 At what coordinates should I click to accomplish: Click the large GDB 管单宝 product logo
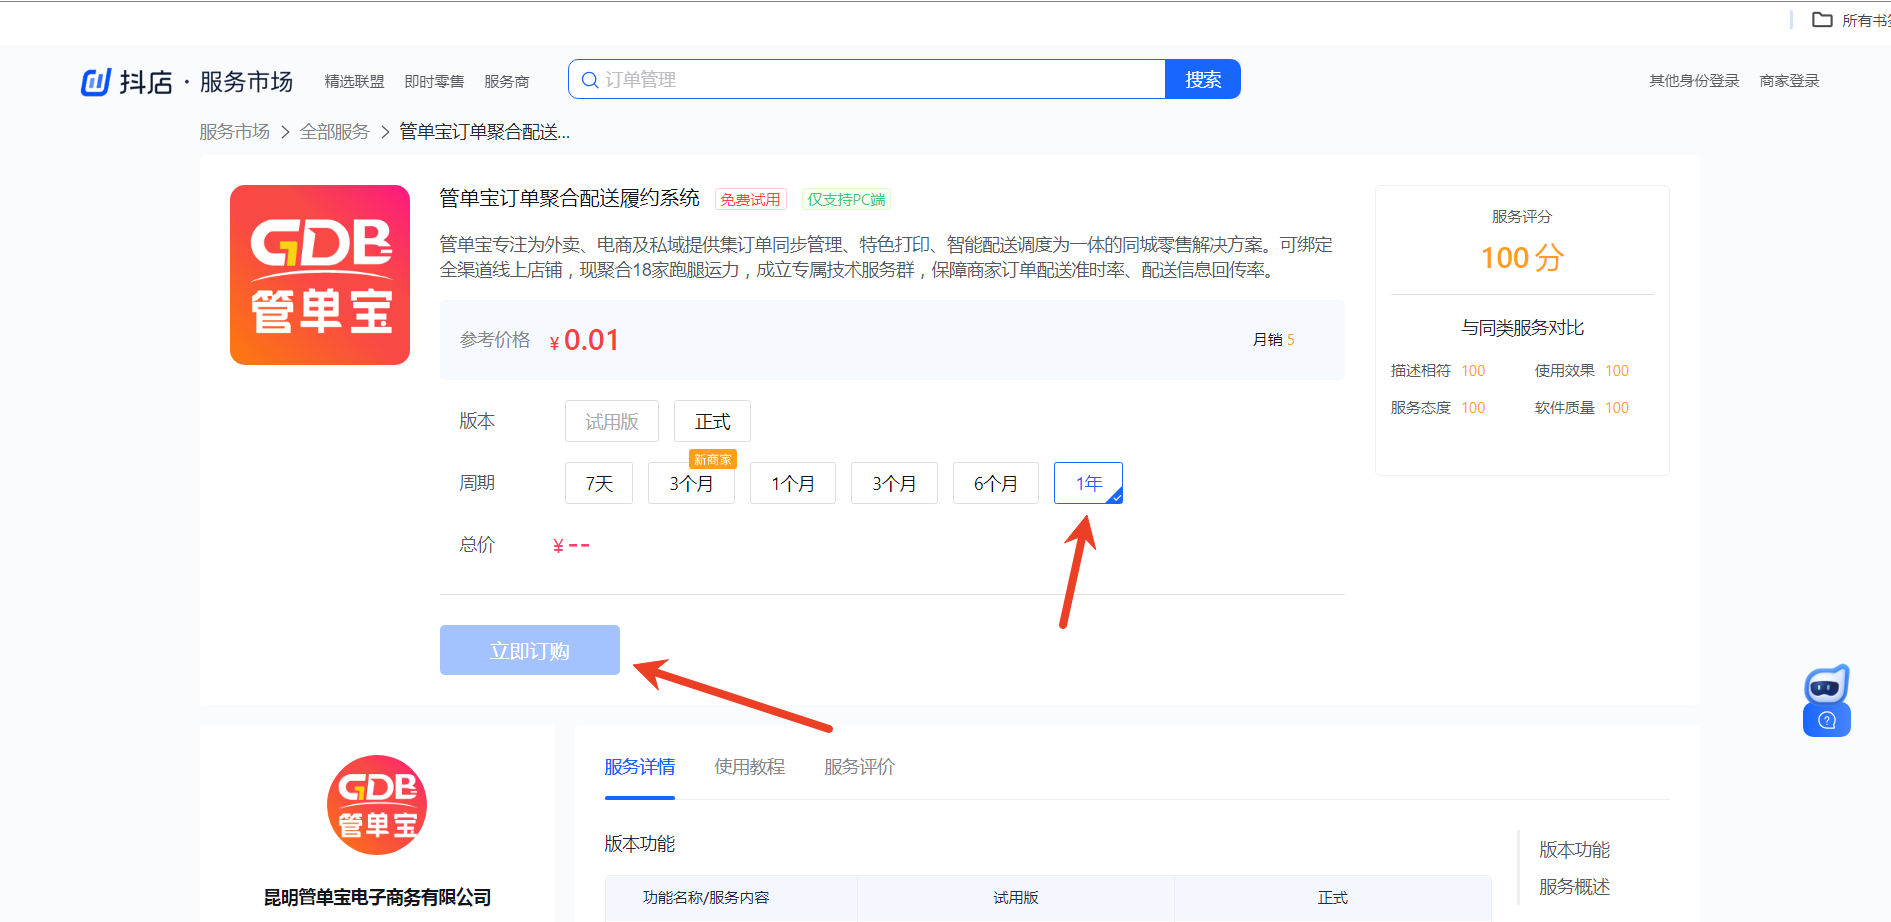(320, 275)
